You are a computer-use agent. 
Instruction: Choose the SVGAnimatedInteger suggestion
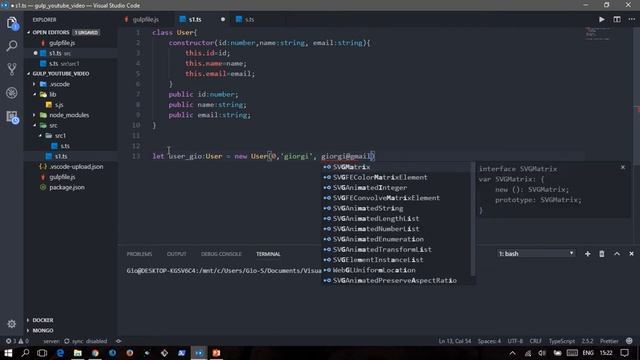click(396, 187)
